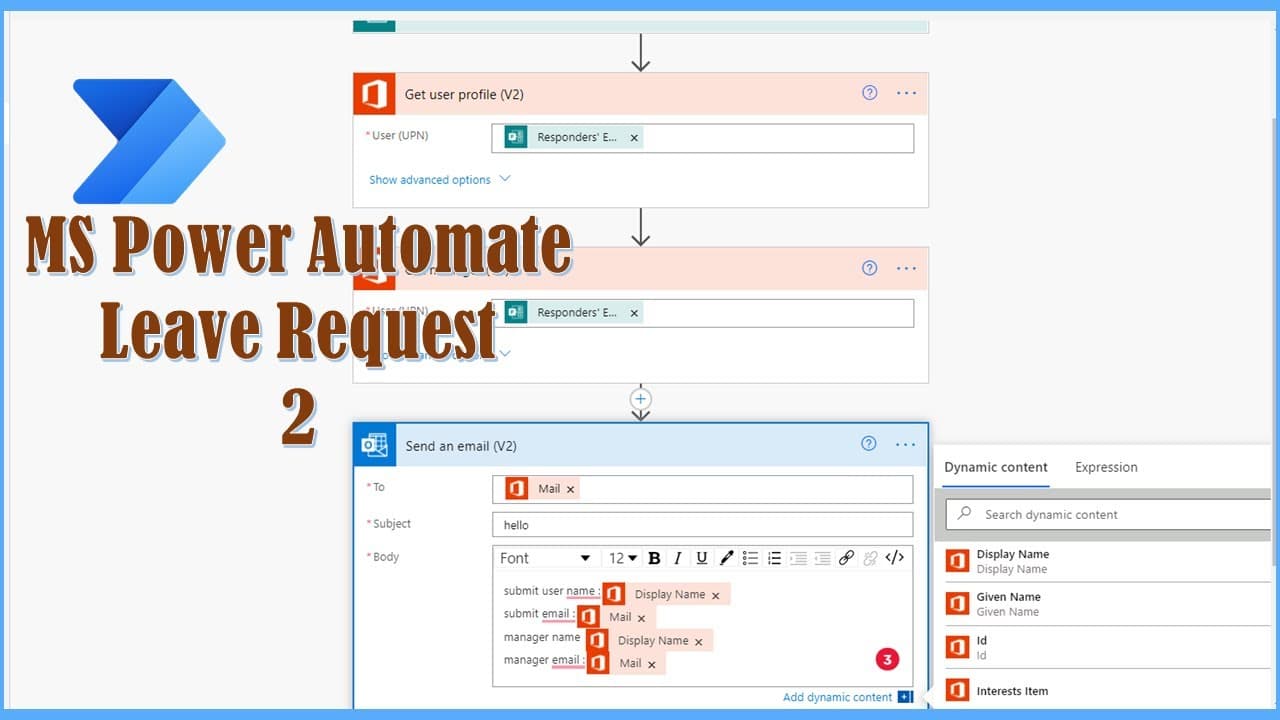Insert Display Name from dynamic content list
Image resolution: width=1280 pixels, height=720 pixels.
point(1107,561)
